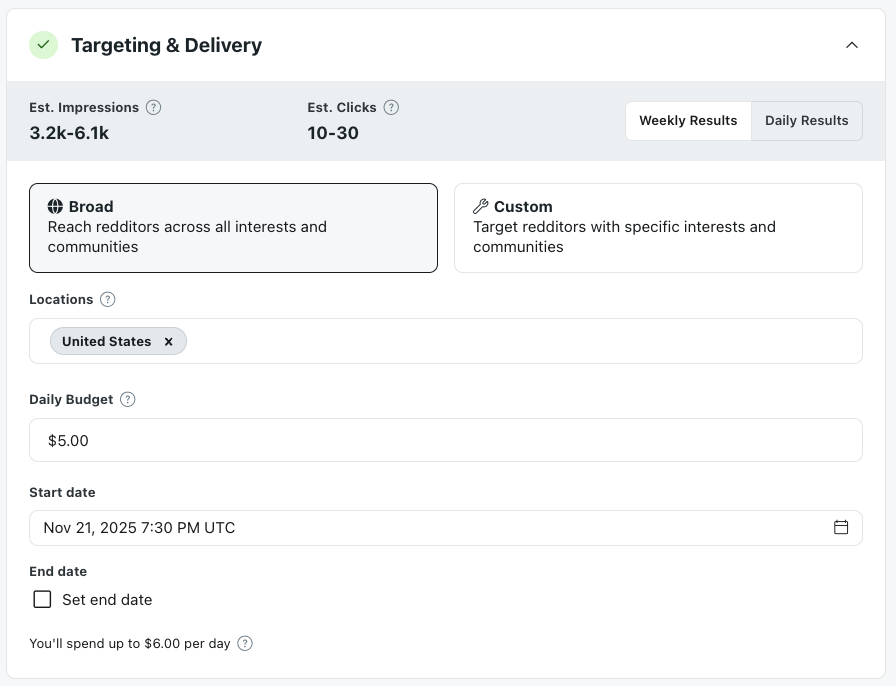Screen dimensions: 896x686
Task: Collapse the Targeting & Delivery section
Action: 852,45
